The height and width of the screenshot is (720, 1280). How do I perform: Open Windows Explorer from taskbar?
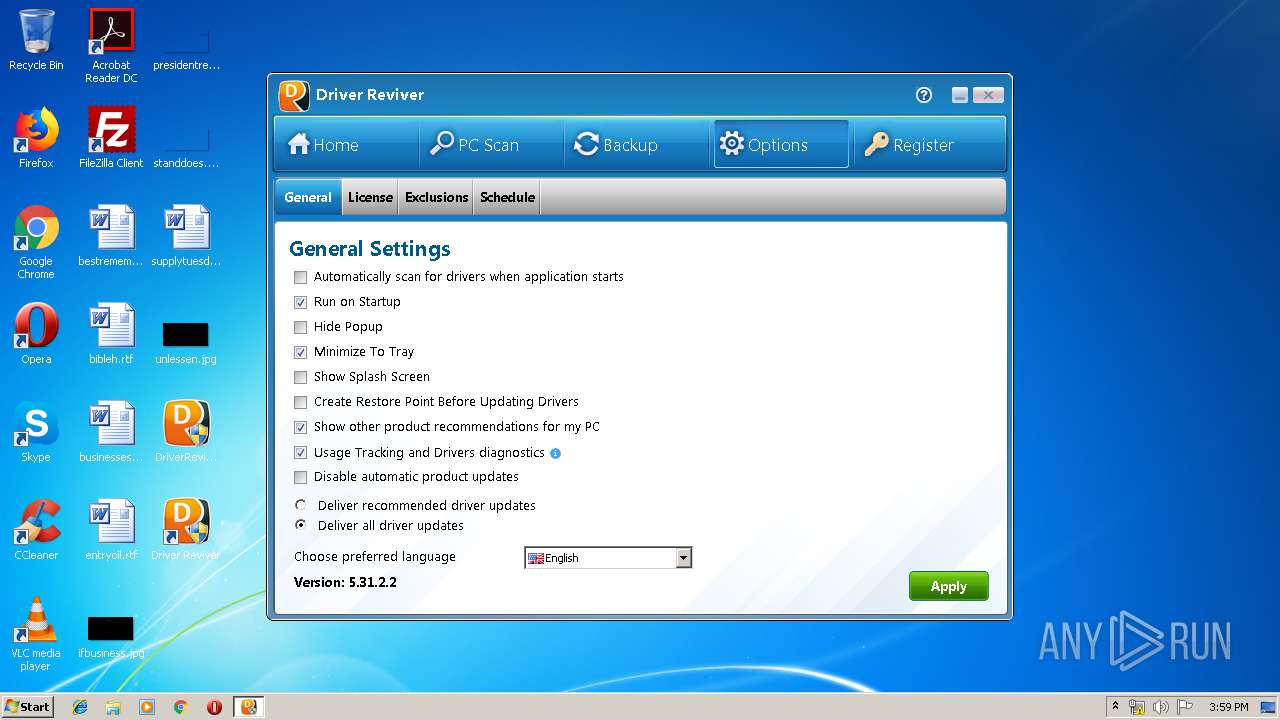(113, 707)
